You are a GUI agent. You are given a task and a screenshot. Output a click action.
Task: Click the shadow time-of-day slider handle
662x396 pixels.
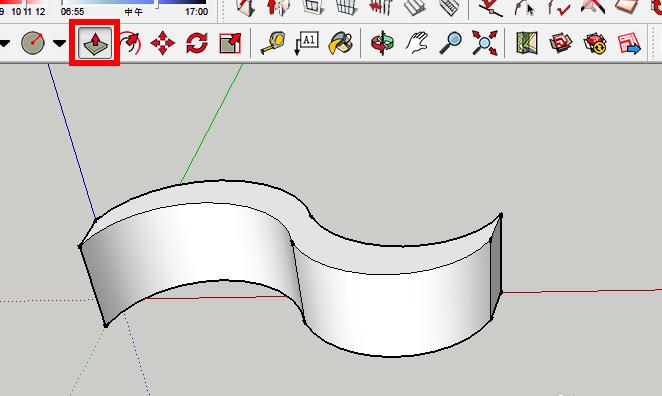point(157,4)
